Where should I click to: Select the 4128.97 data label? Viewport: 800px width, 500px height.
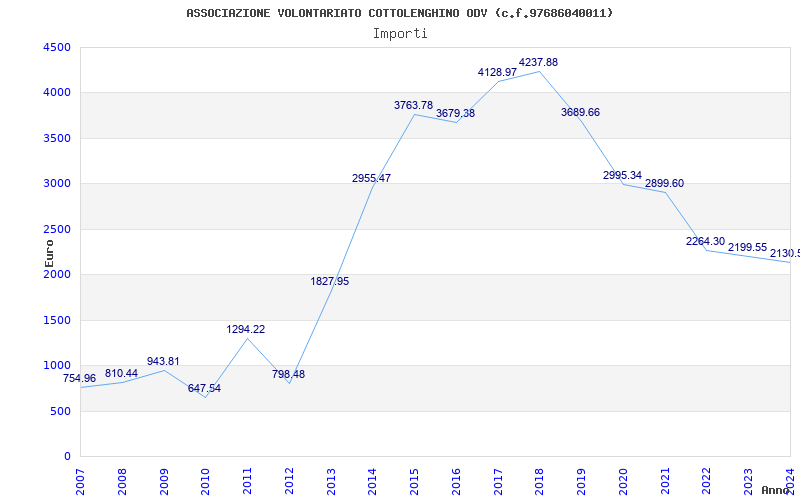pyautogui.click(x=497, y=72)
